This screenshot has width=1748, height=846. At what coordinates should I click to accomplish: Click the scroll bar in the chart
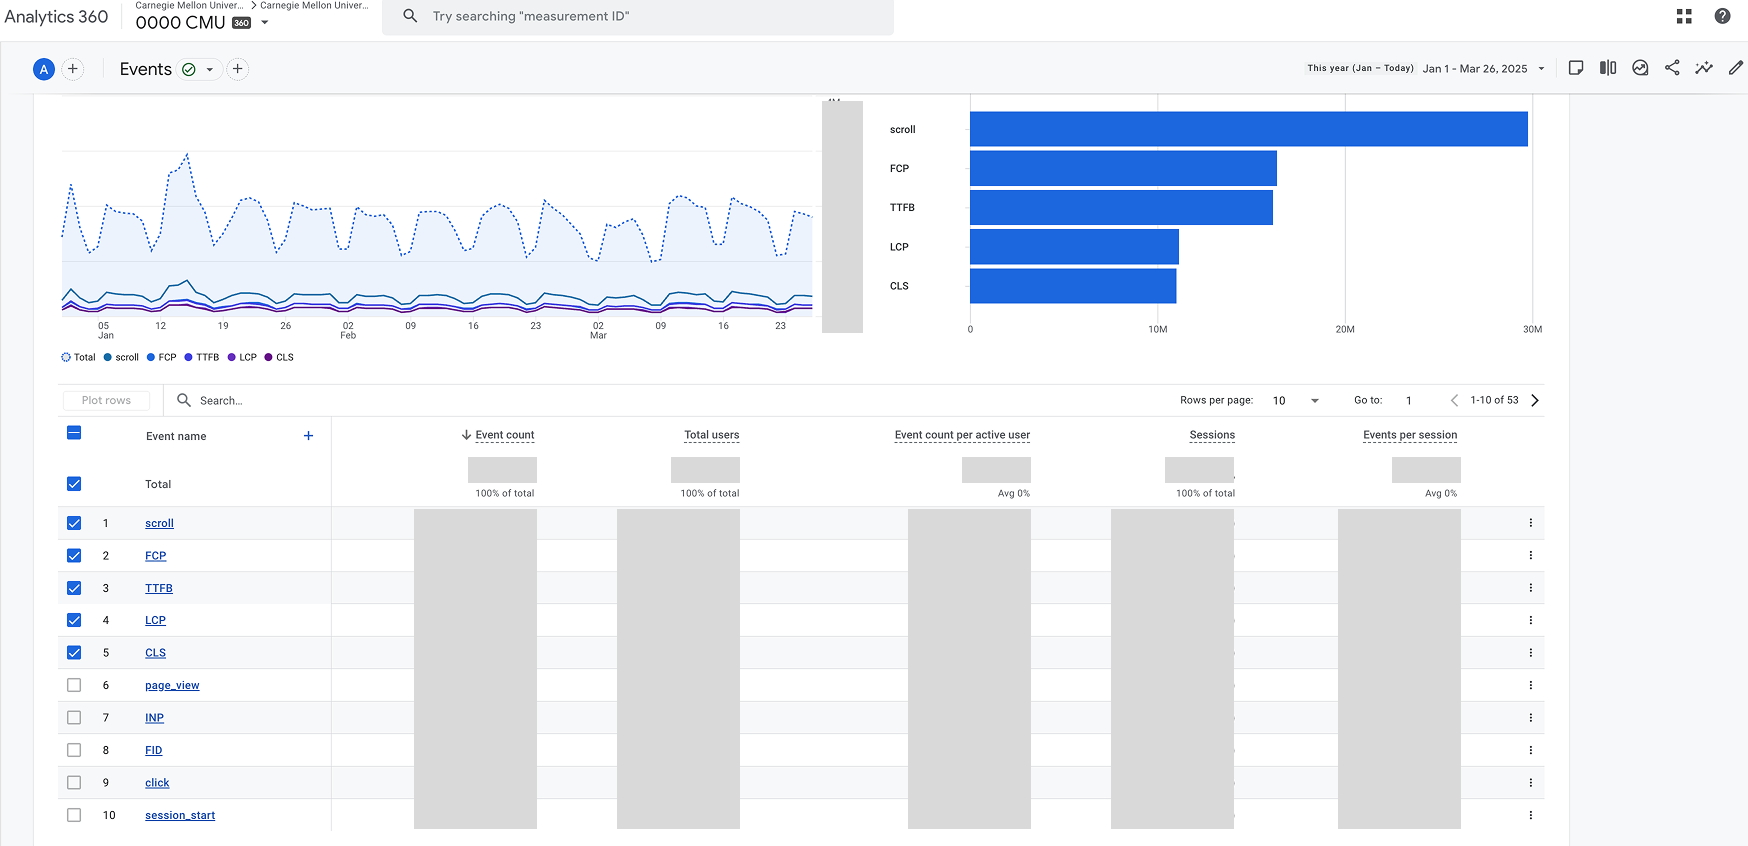(1248, 129)
